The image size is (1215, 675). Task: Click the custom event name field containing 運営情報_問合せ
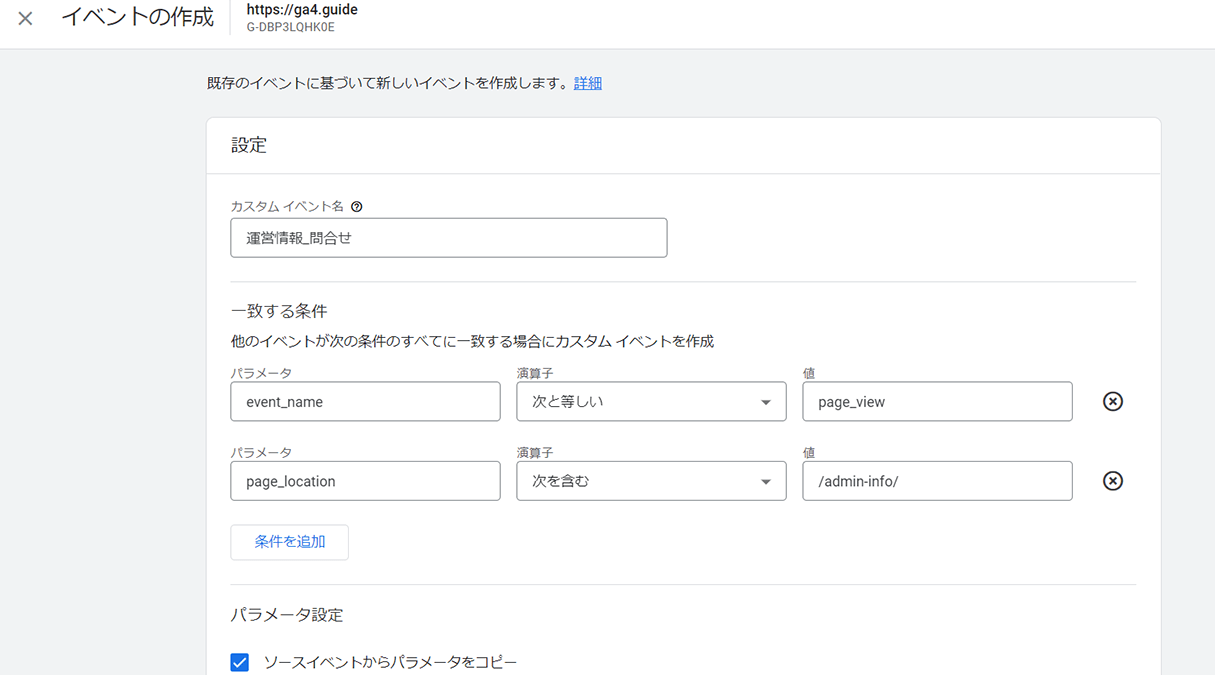448,237
